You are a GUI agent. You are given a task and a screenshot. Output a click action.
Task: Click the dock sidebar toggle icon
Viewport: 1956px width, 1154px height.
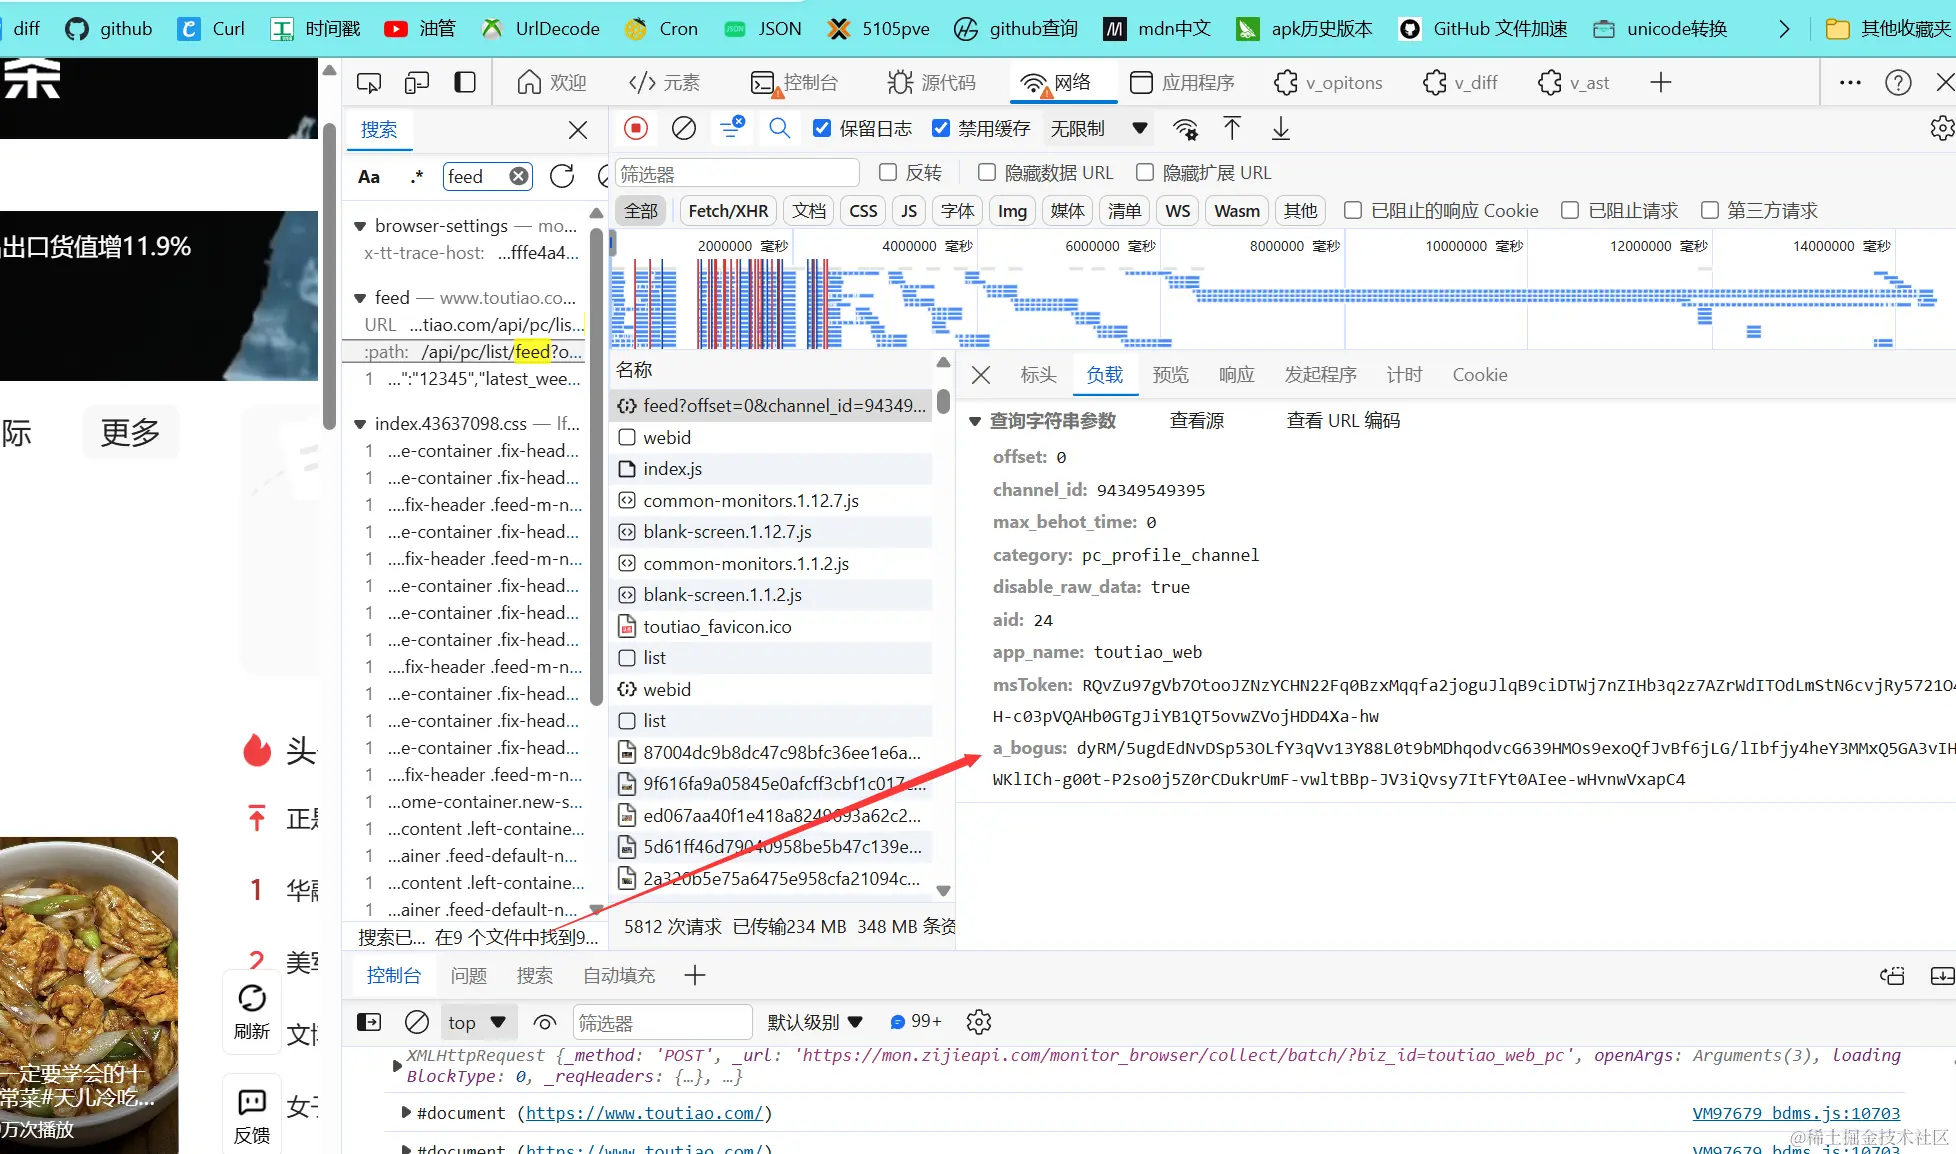[465, 83]
